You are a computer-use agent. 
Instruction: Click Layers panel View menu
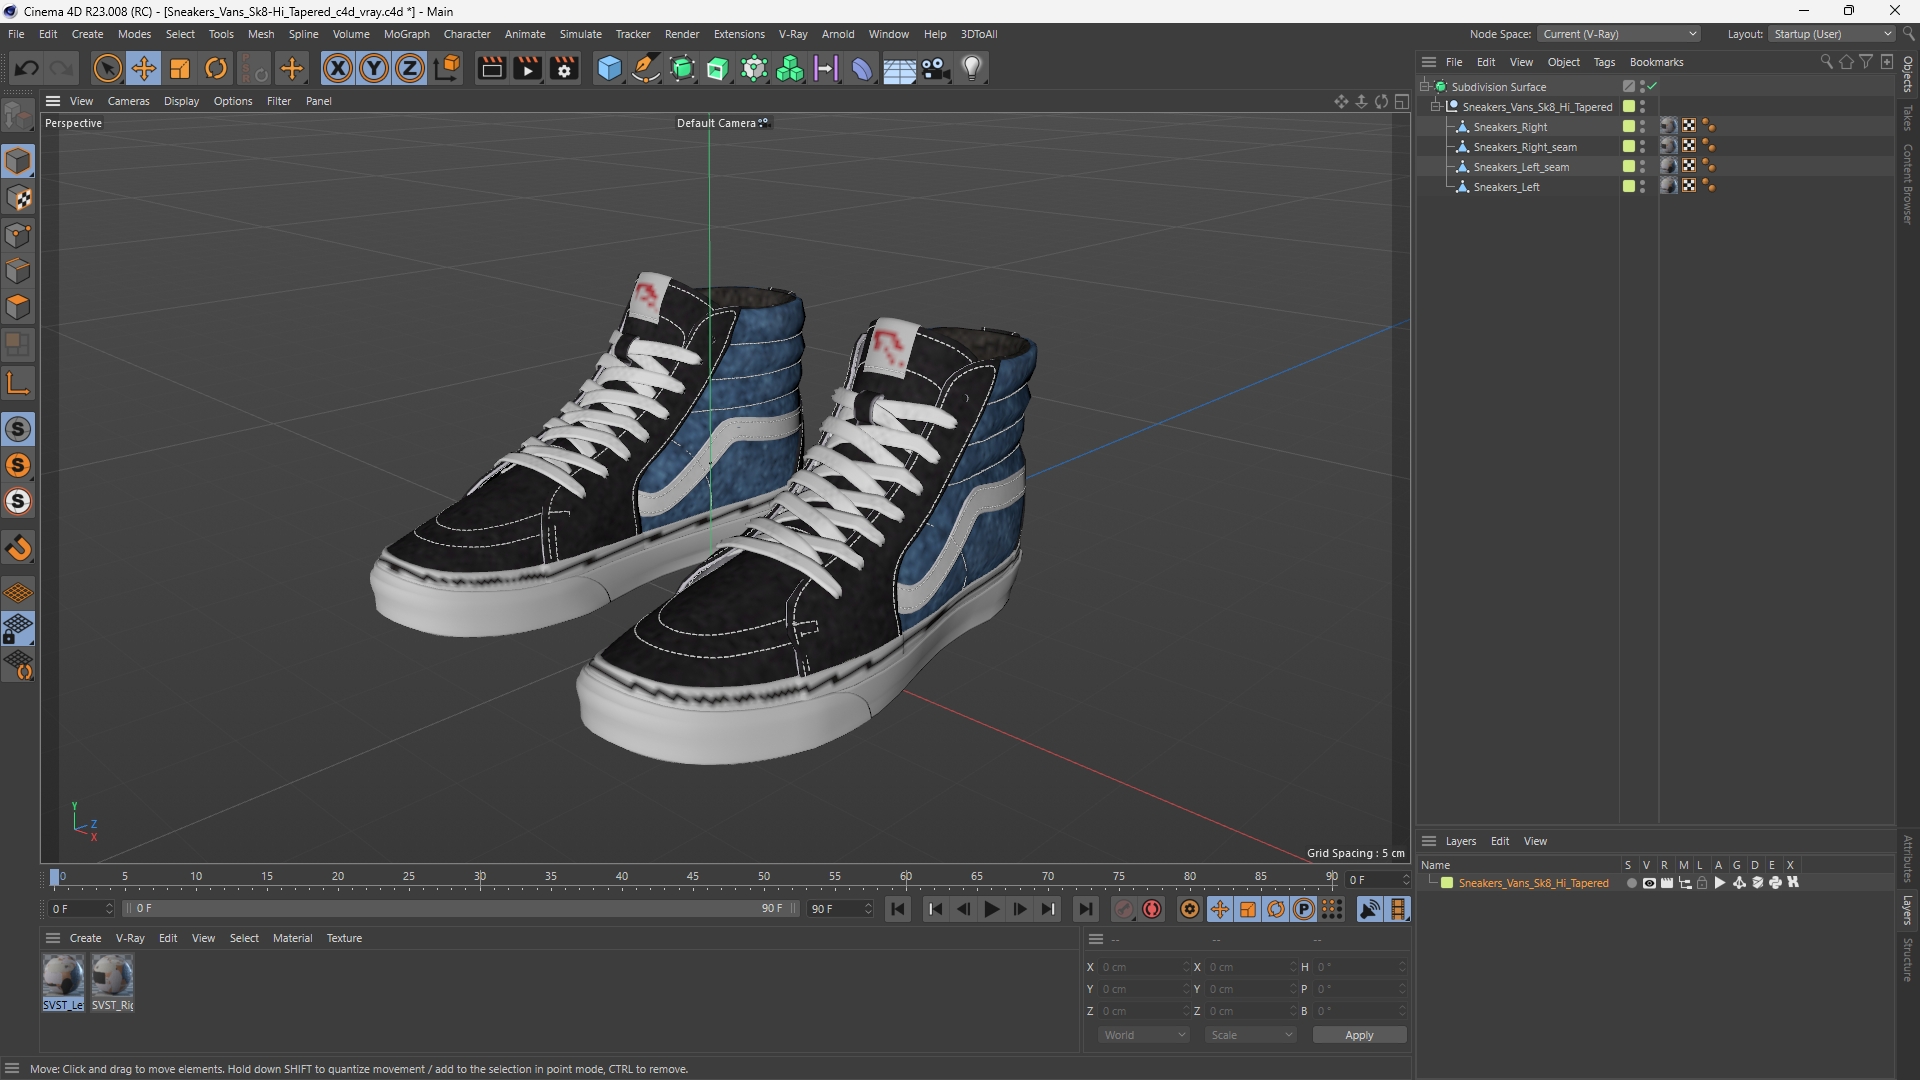click(1535, 841)
